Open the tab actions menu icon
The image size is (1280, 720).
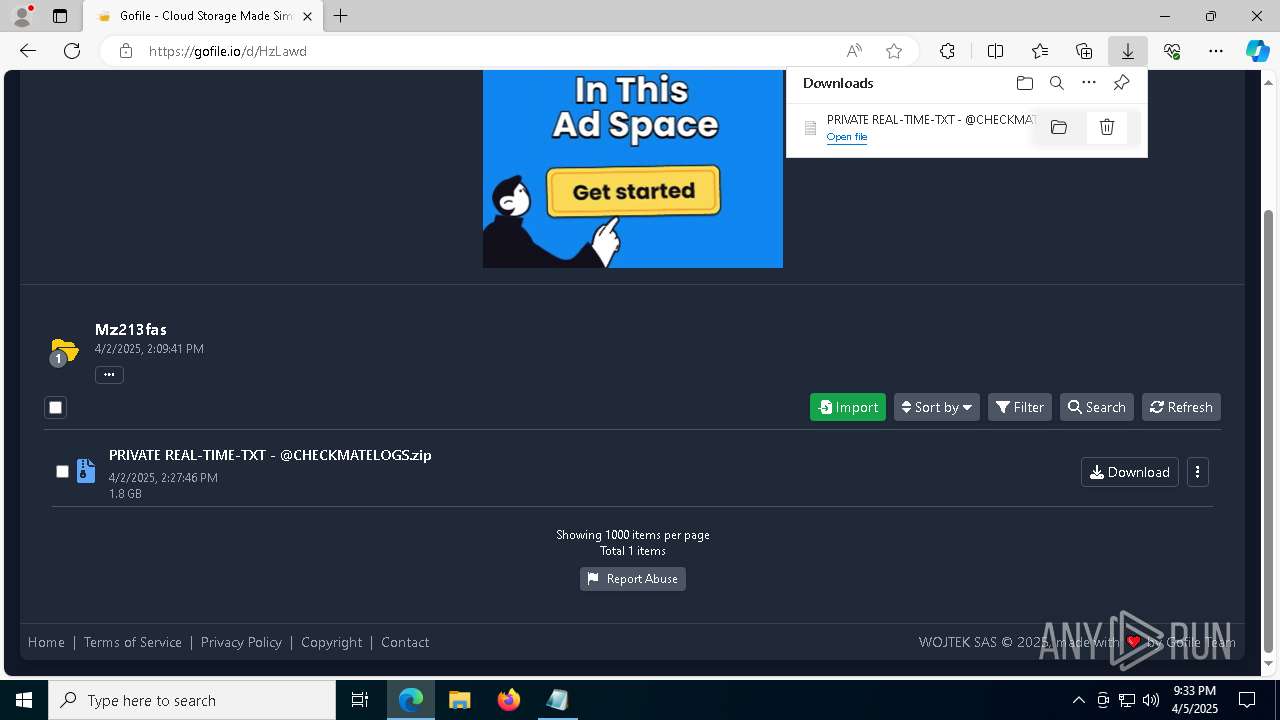(x=60, y=16)
